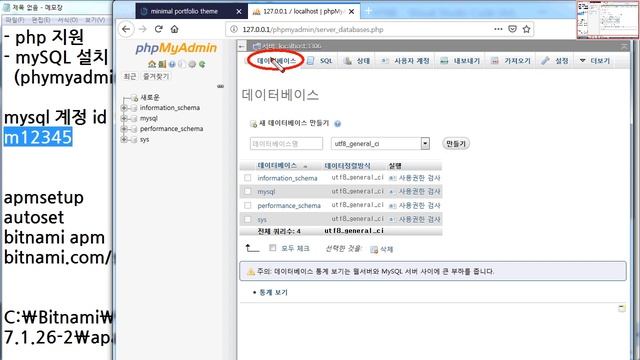The image size is (640, 360).
Task: Open the 설정 settings tab
Action: pos(555,61)
